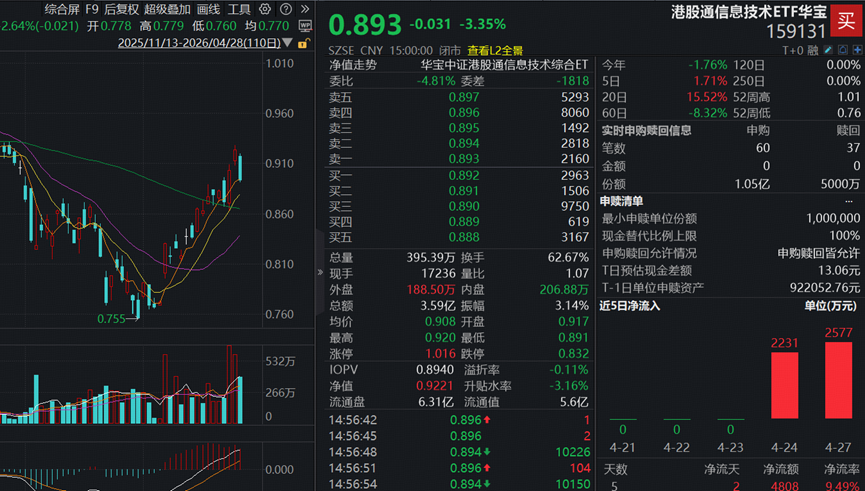Toggle the orange date-range lock
The width and height of the screenshot is (865, 491).
click(304, 43)
